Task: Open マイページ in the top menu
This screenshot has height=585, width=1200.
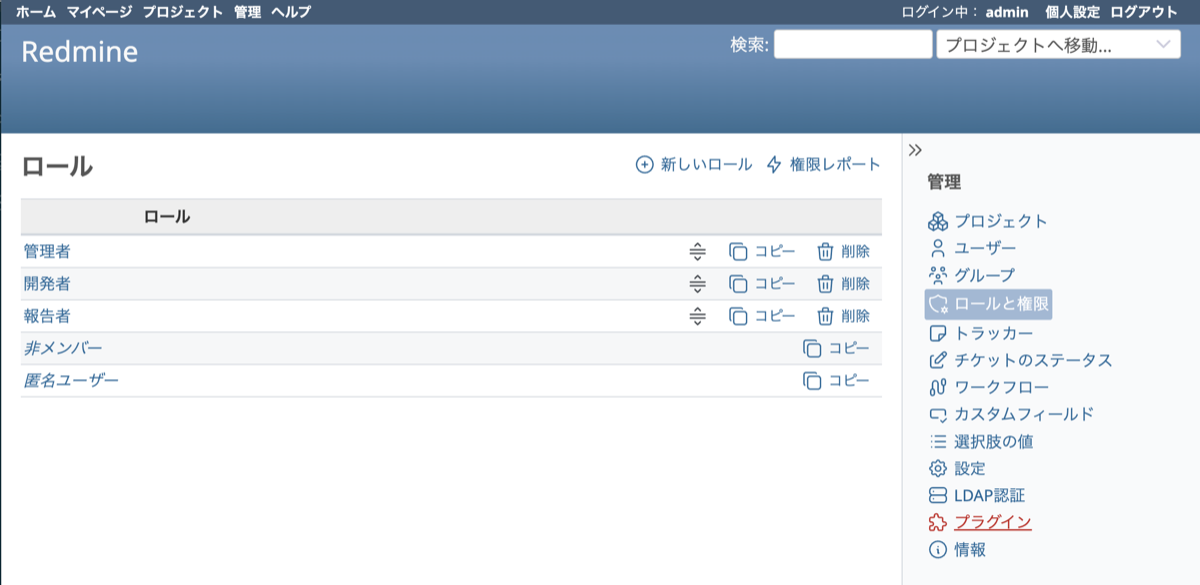Action: pos(99,12)
